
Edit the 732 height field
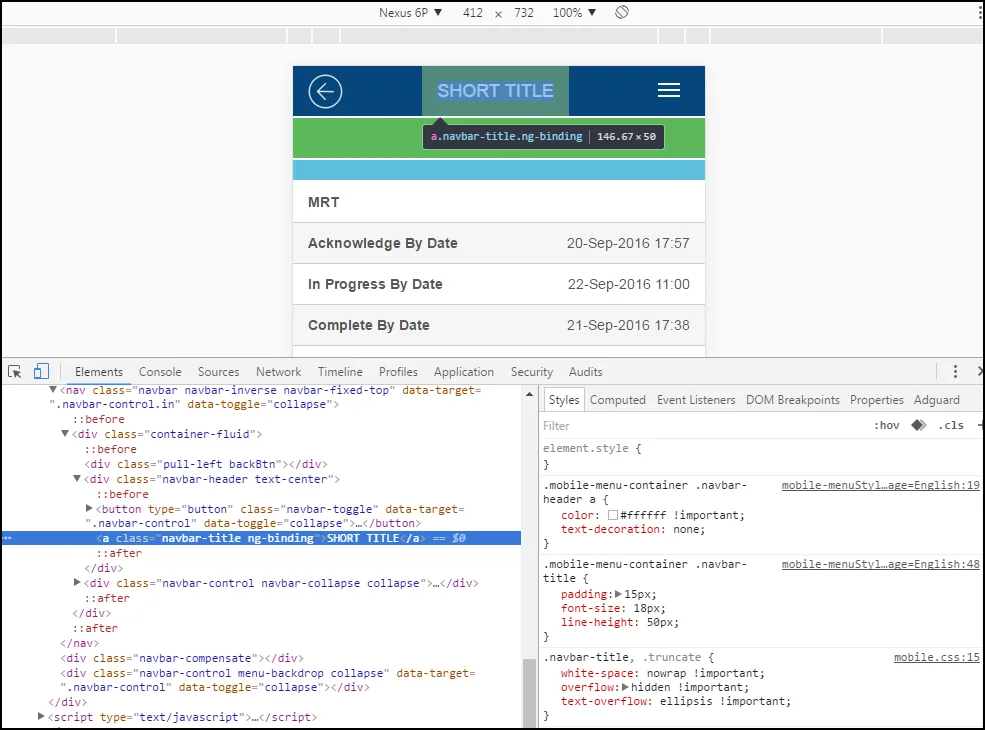point(523,13)
